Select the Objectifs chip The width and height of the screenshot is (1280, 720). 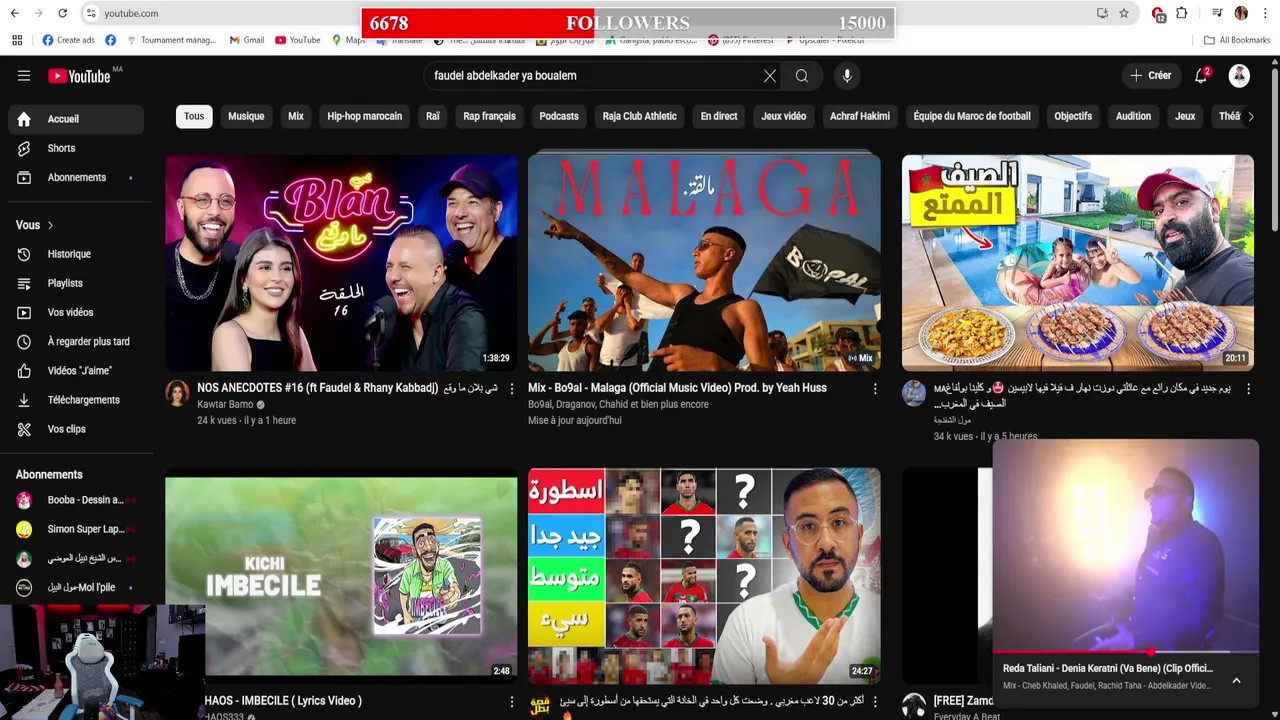coord(1073,116)
